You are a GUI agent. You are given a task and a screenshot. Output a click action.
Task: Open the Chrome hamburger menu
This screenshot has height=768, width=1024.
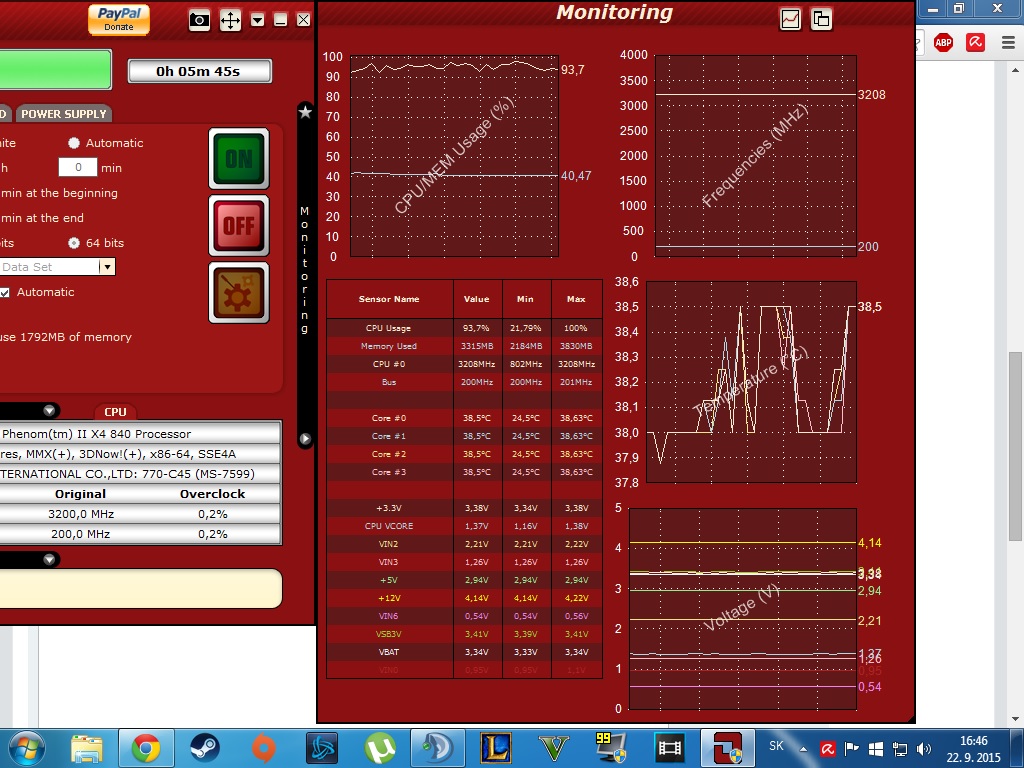point(1008,43)
